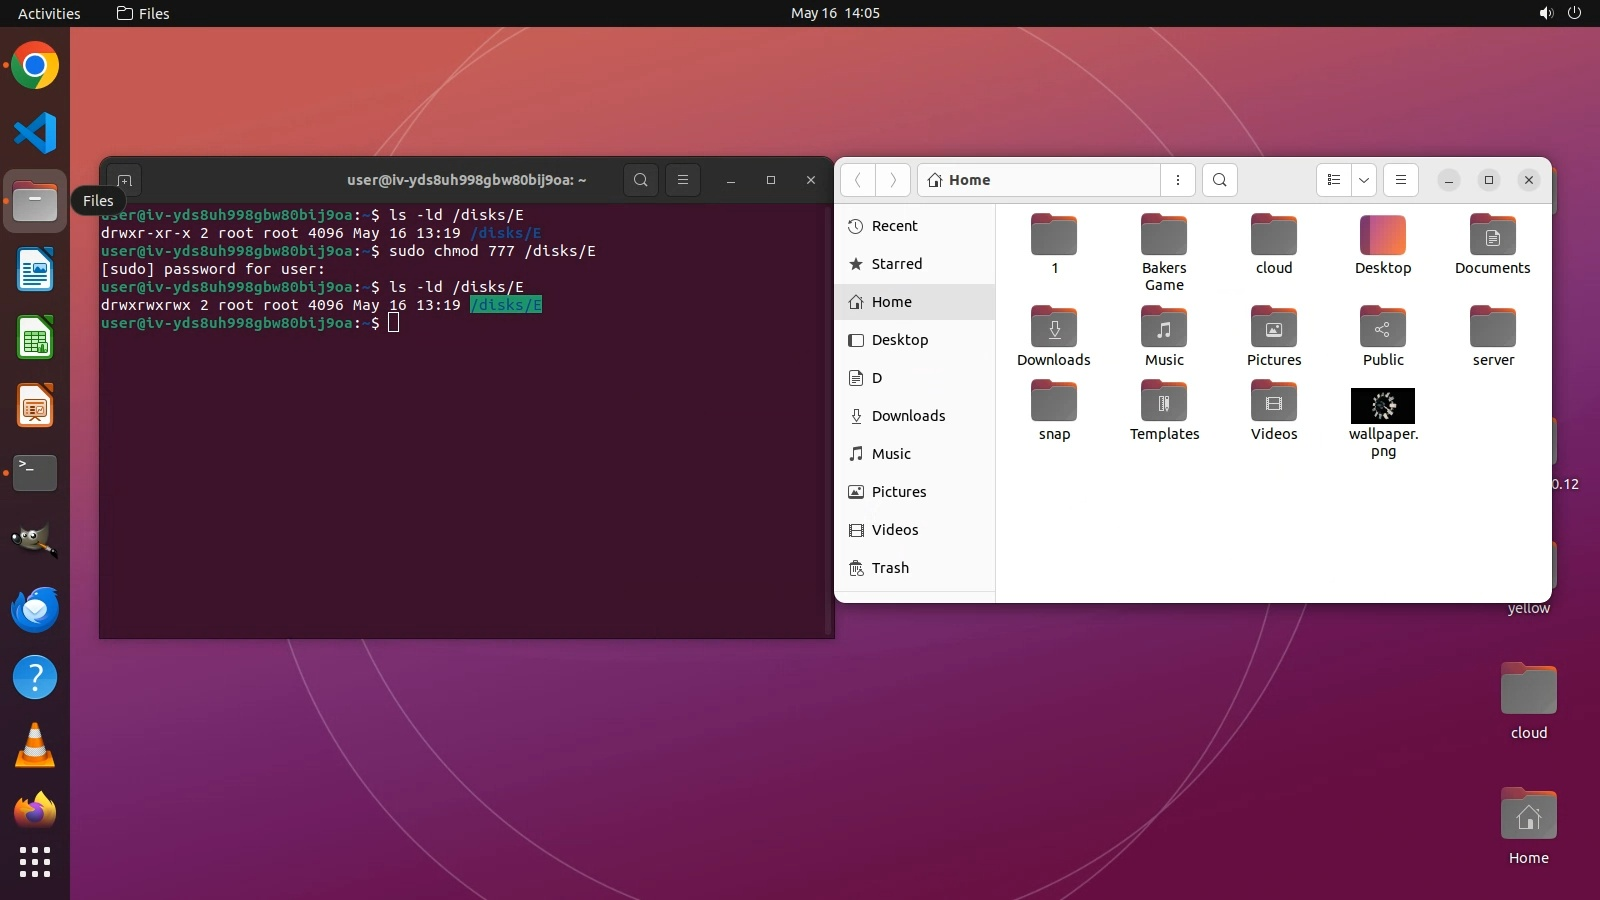Toggle list view in Files

[1333, 180]
